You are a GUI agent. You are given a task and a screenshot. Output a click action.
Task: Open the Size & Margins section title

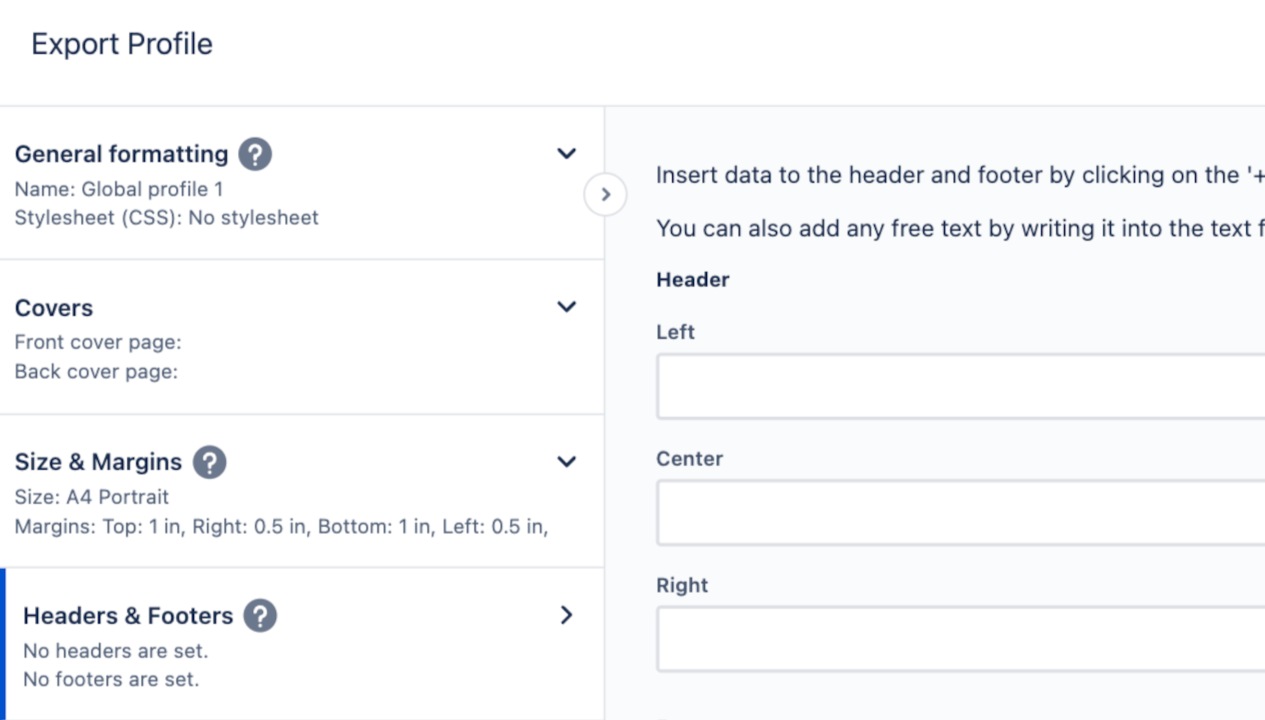pos(98,462)
